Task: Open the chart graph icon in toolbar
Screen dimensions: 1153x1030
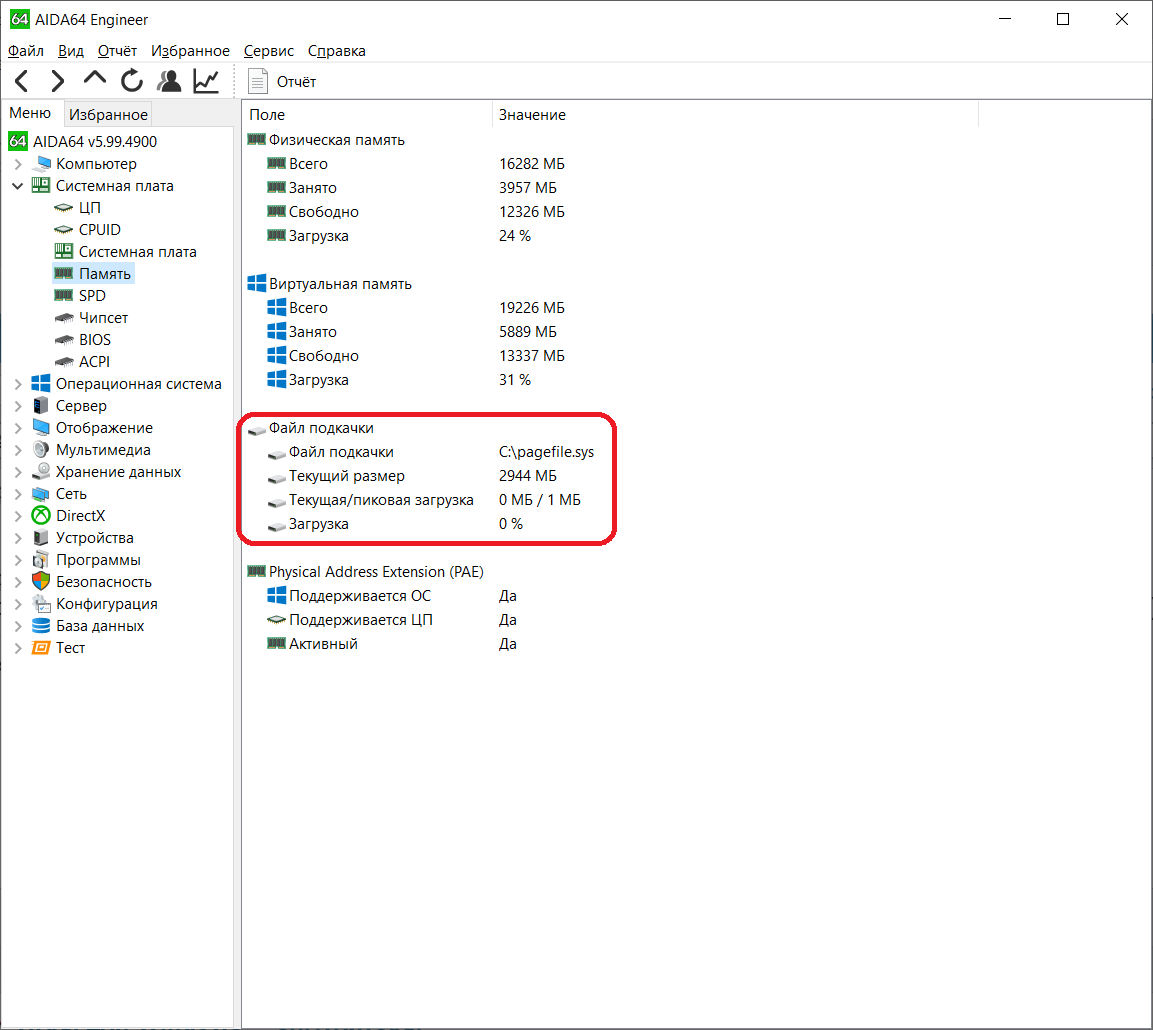Action: (206, 81)
